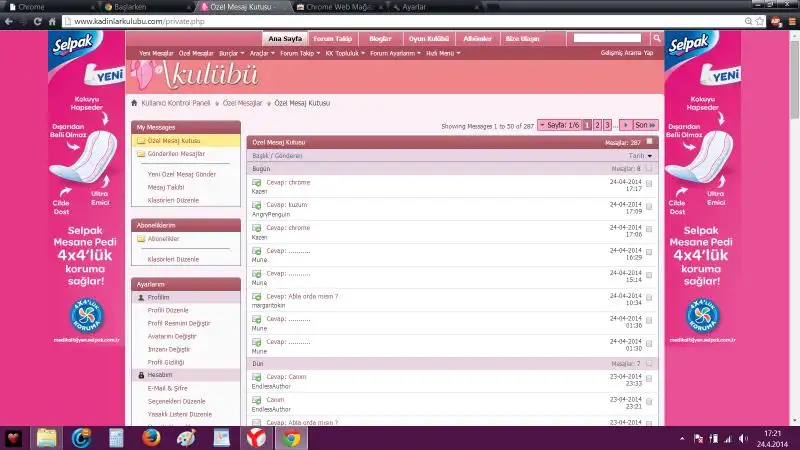Viewport: 800px width, 450px height.
Task: Click the search input field at top right
Action: [606, 38]
